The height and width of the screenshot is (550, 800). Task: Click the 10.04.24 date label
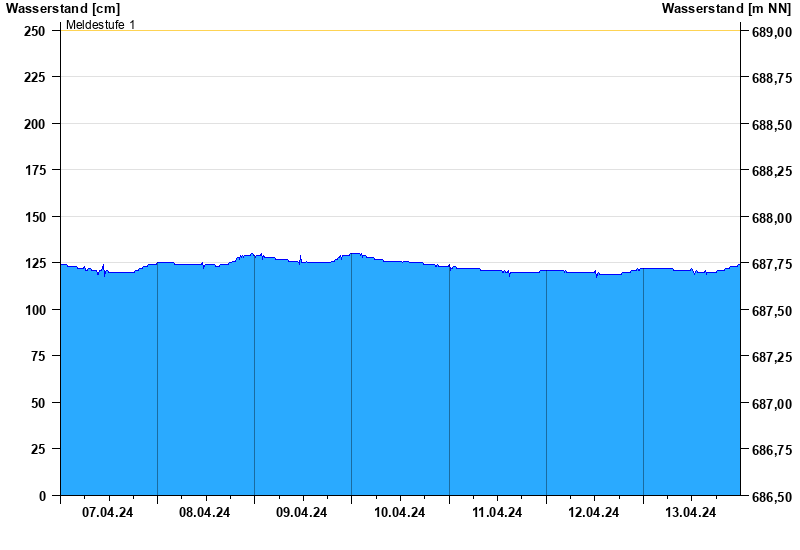click(x=399, y=513)
